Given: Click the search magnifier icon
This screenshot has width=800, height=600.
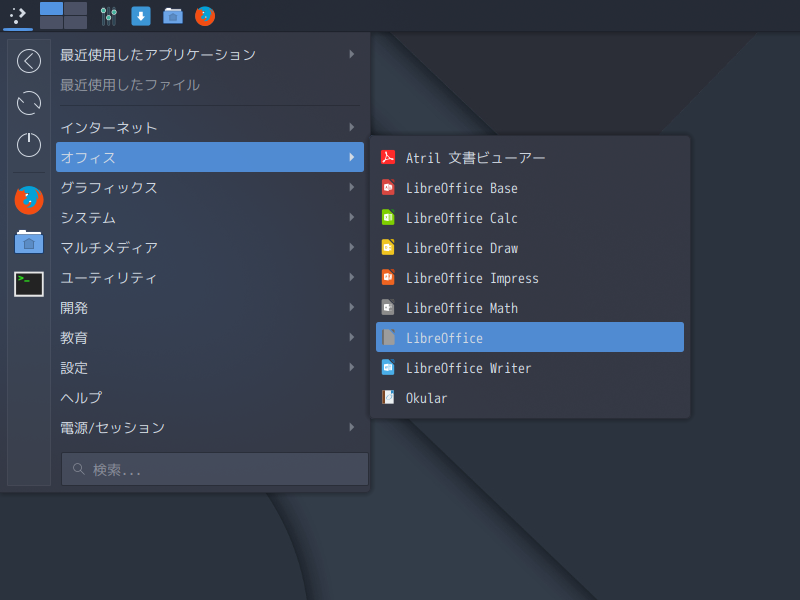Looking at the screenshot, I should click(79, 468).
